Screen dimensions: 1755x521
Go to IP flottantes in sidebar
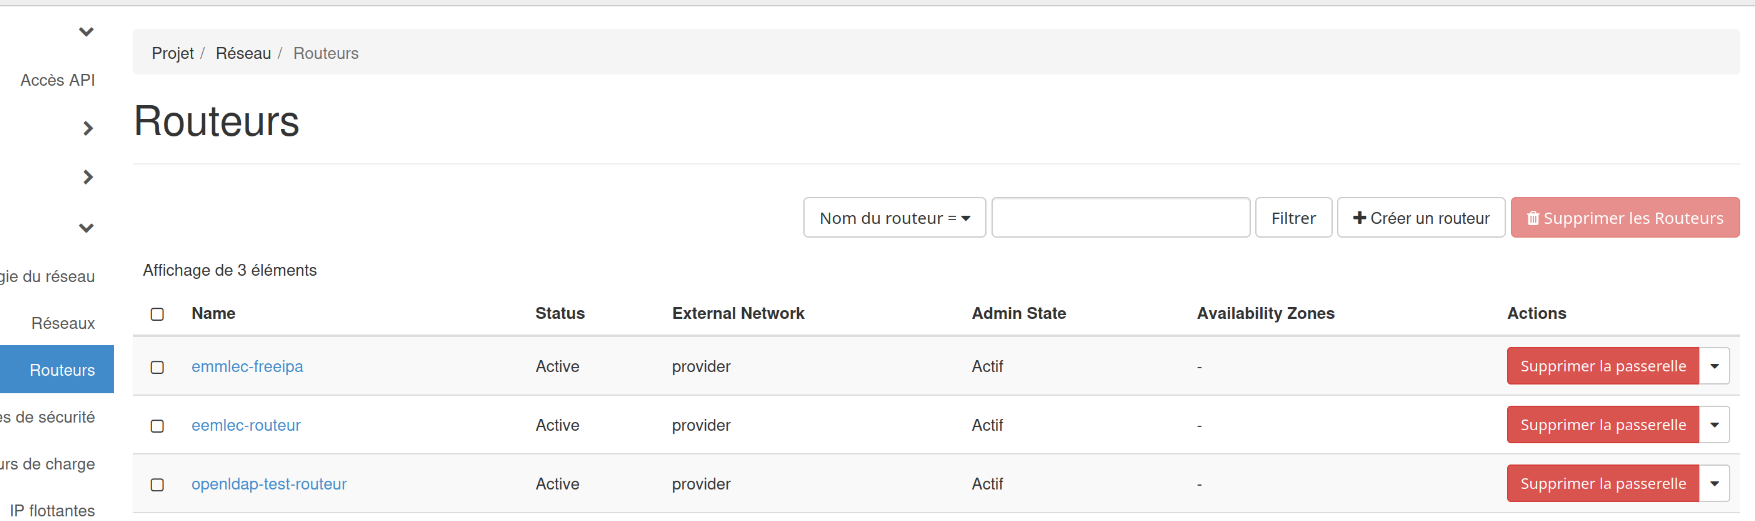point(53,510)
